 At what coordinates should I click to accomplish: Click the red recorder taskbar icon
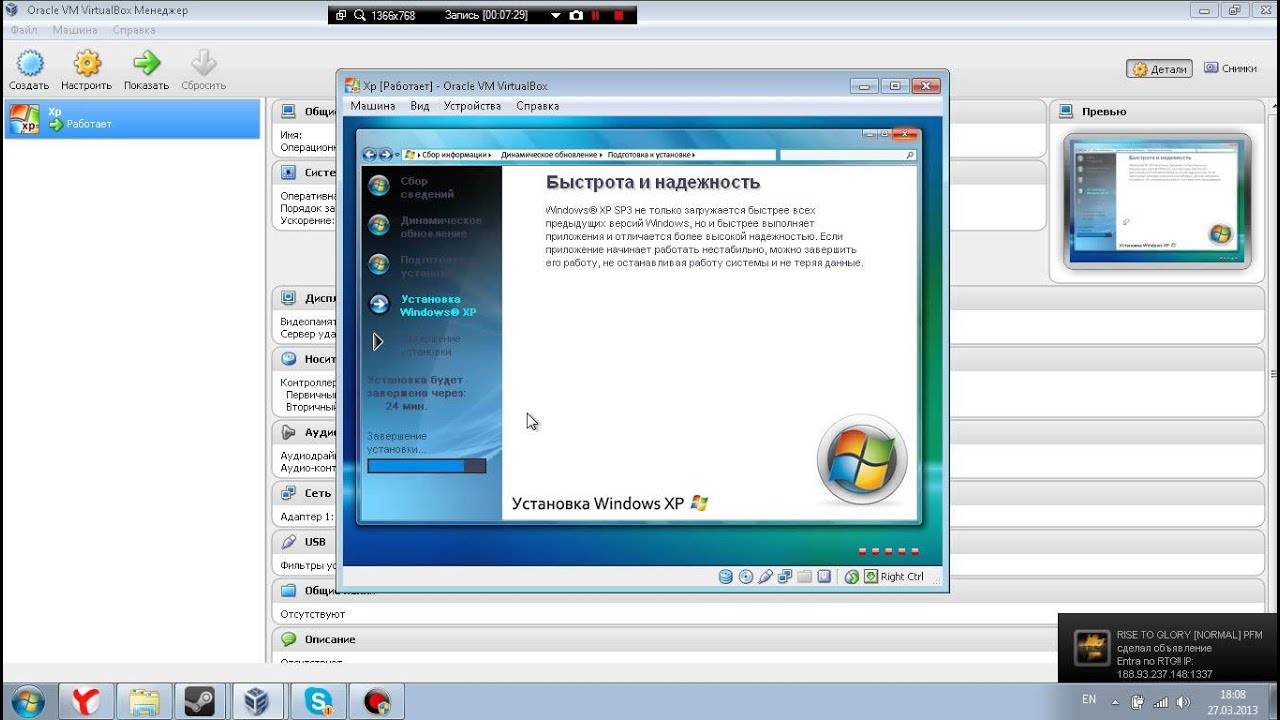point(377,702)
